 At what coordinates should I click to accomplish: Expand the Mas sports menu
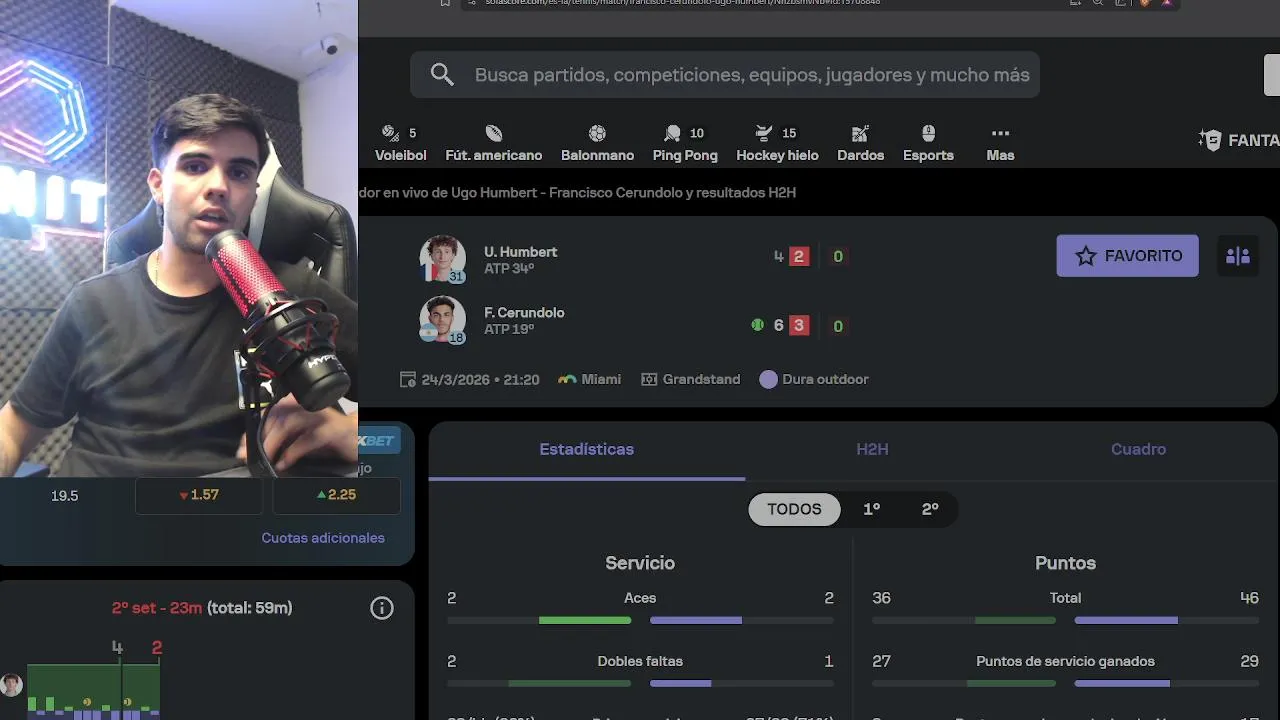click(1000, 144)
